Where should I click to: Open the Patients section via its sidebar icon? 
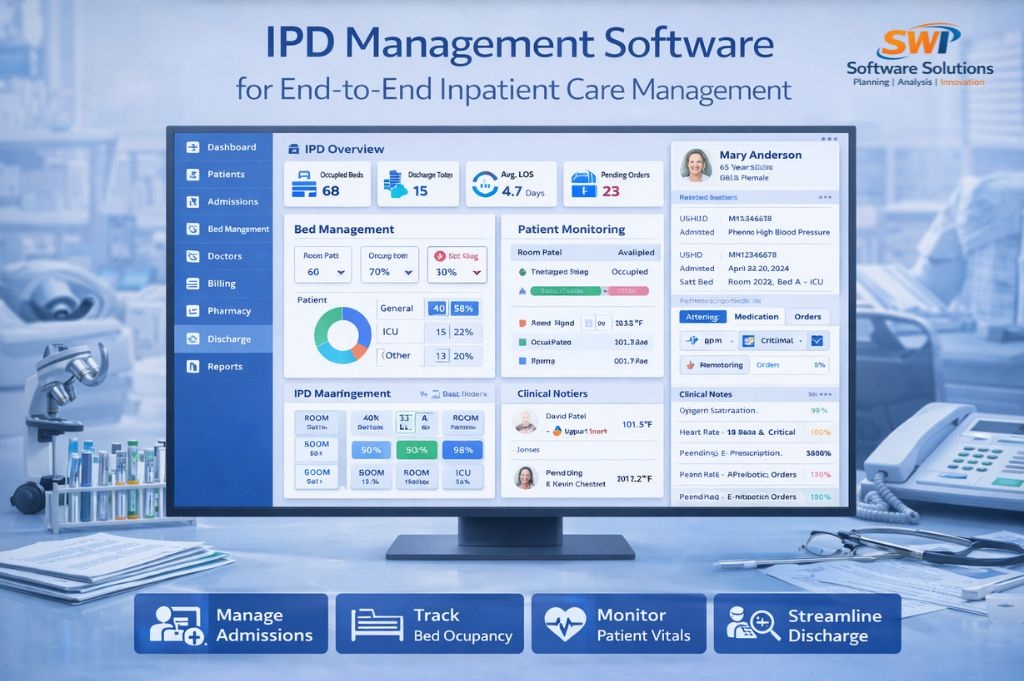[191, 174]
